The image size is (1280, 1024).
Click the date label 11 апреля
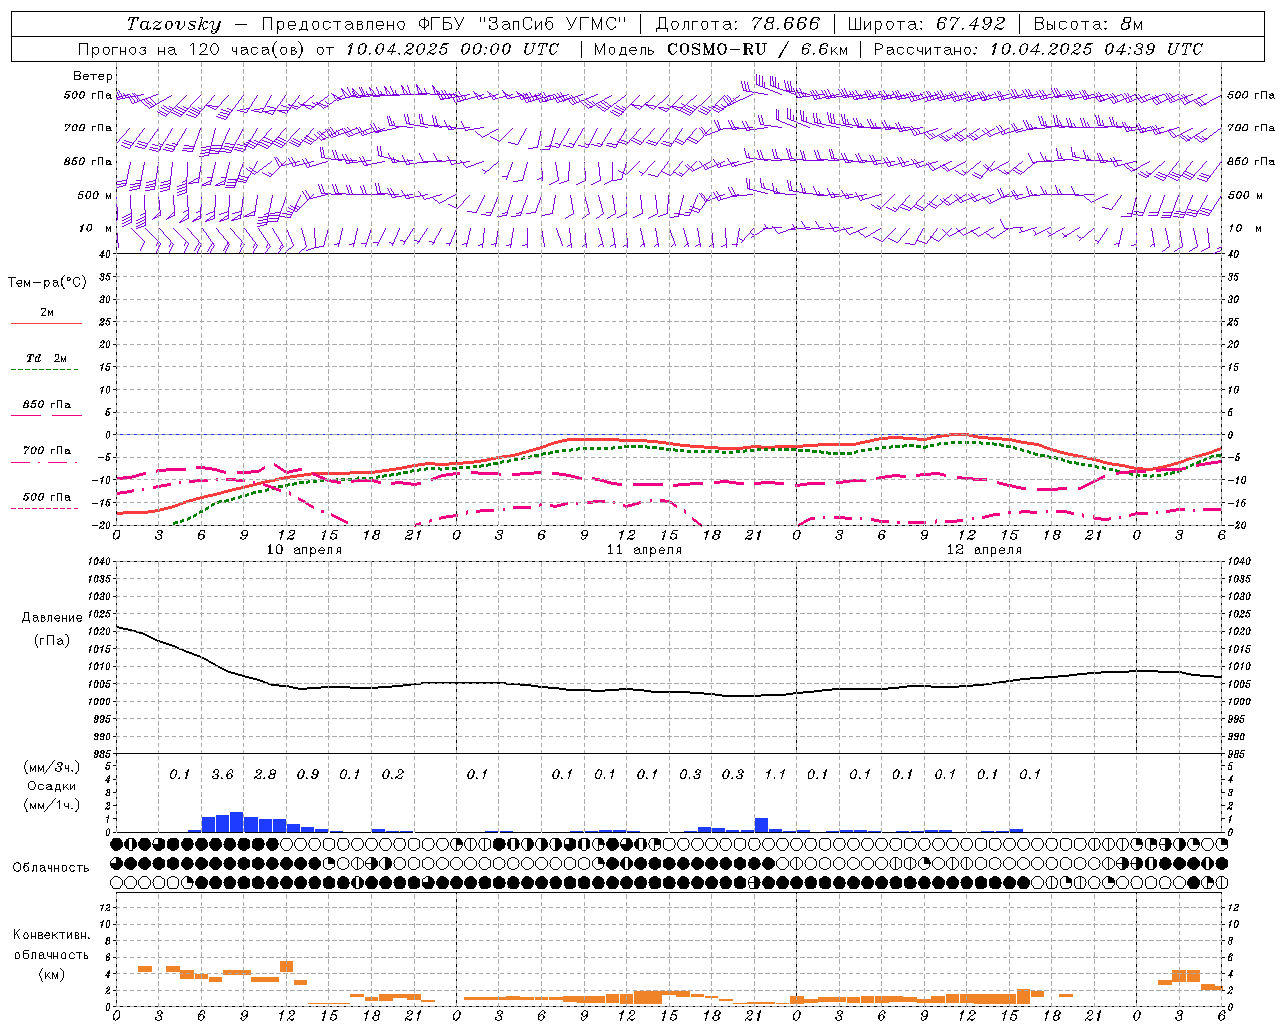pos(644,550)
